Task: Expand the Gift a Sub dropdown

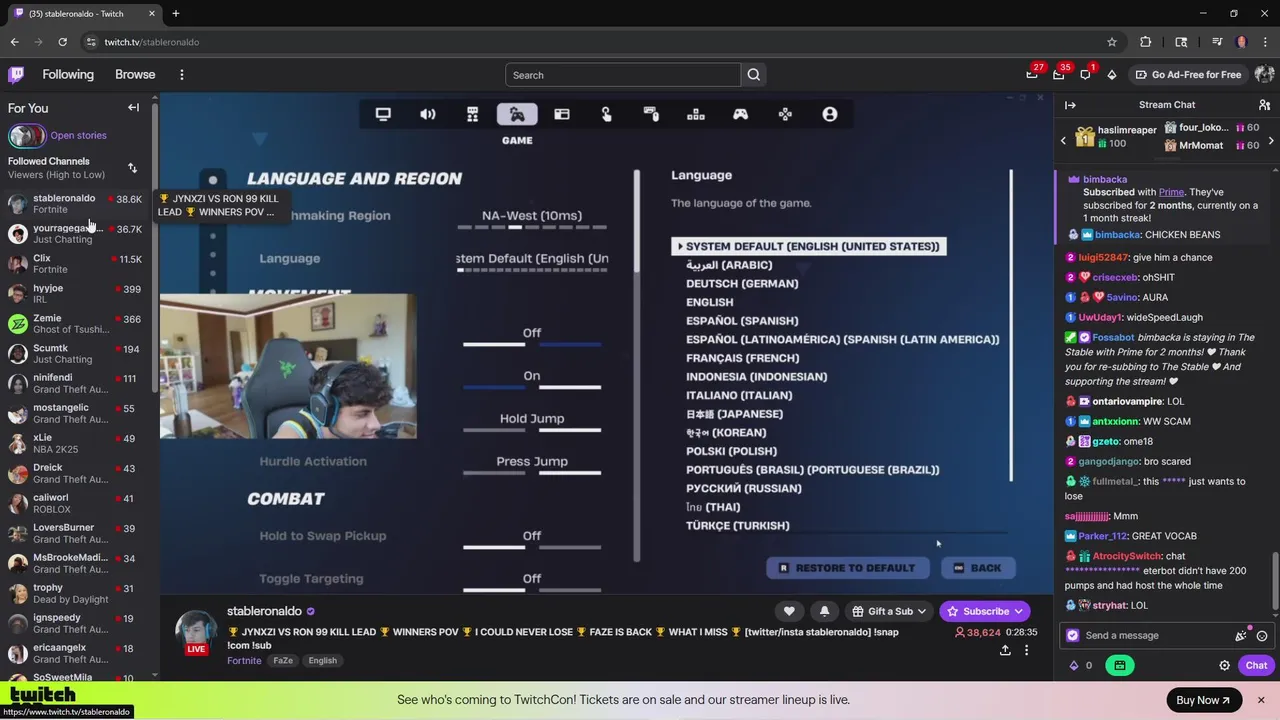Action: [888, 611]
